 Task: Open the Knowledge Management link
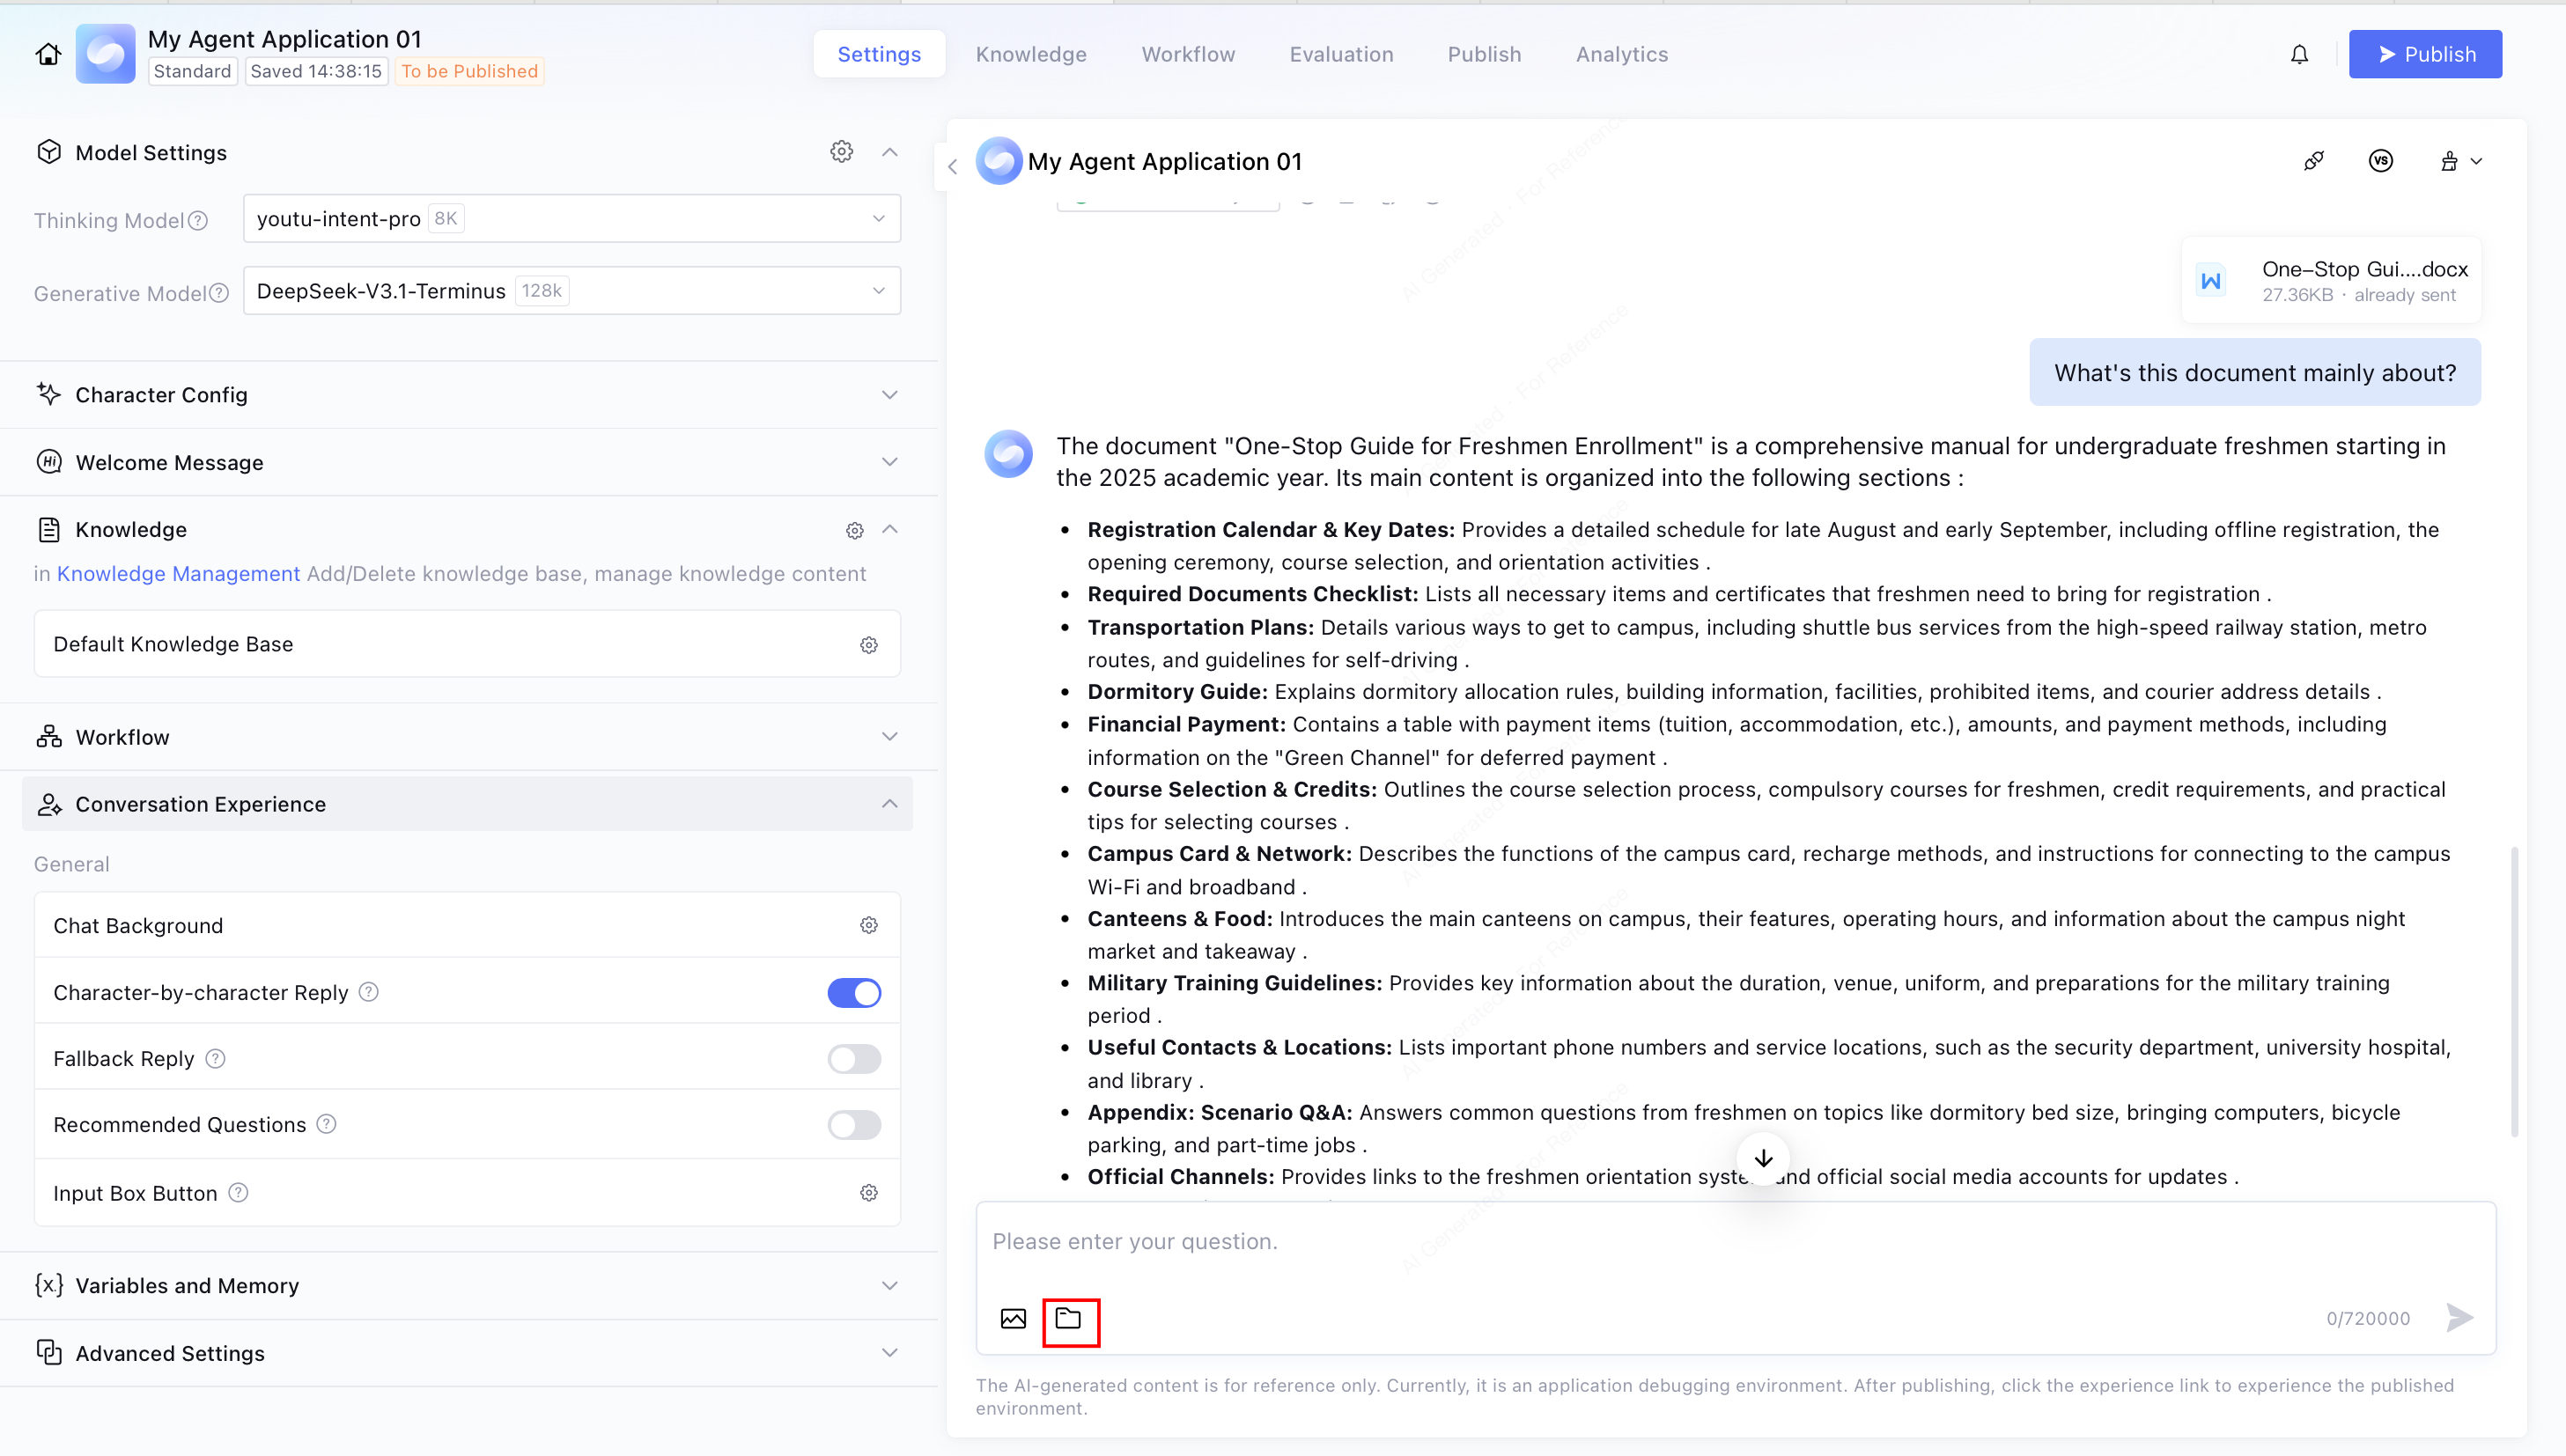pyautogui.click(x=178, y=573)
